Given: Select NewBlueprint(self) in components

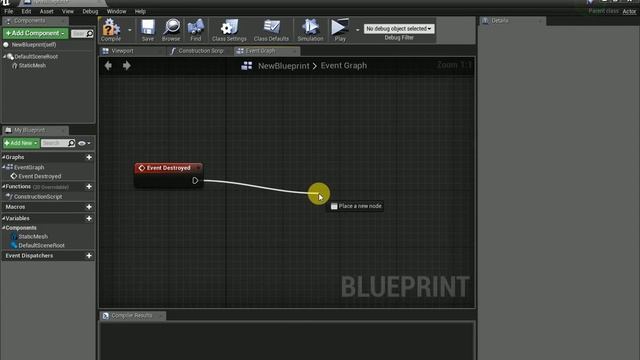Looking at the screenshot, I should [34, 44].
